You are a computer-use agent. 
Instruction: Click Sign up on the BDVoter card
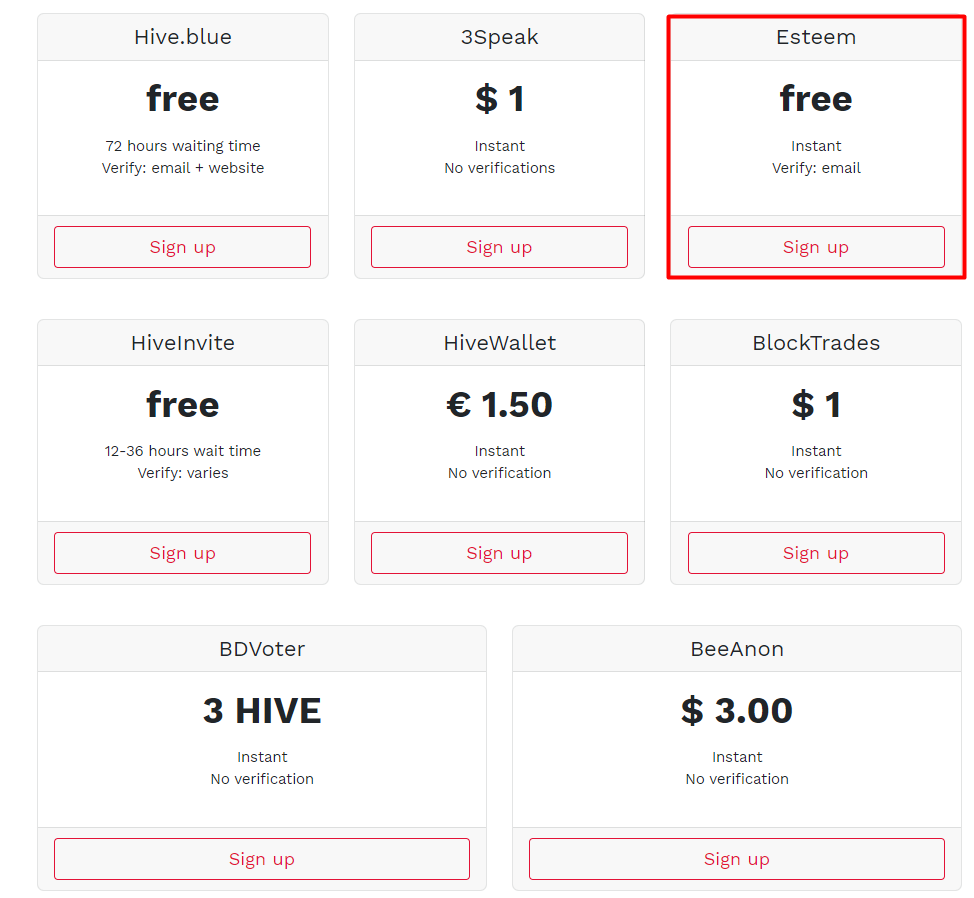click(x=262, y=859)
